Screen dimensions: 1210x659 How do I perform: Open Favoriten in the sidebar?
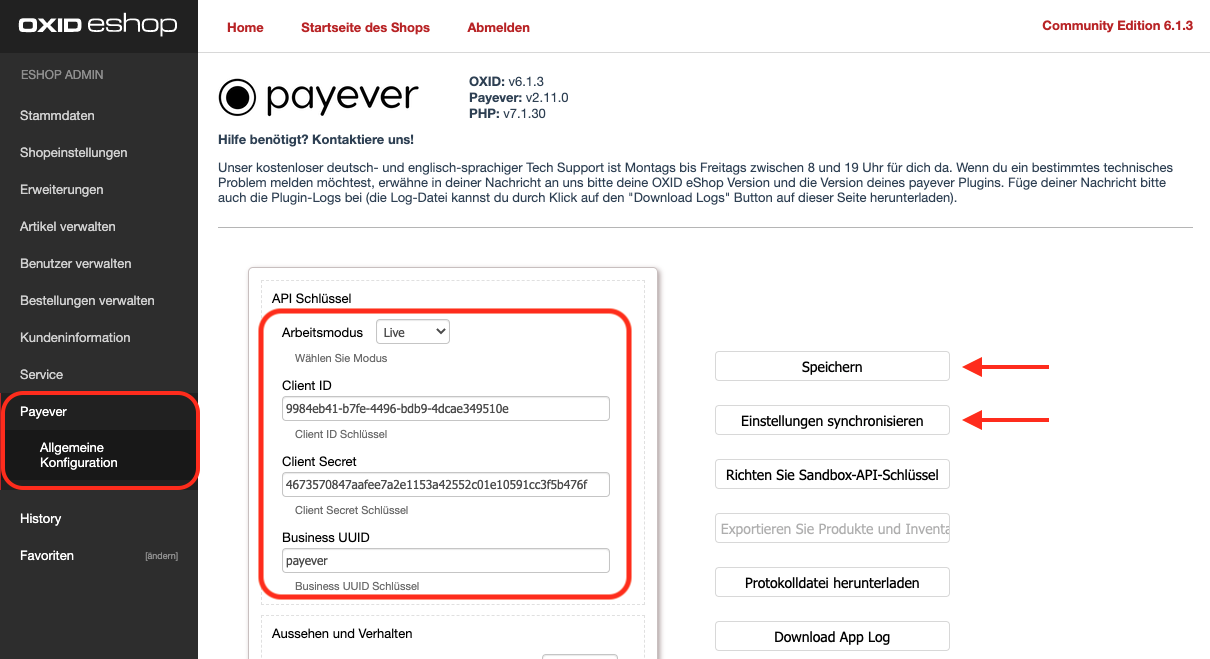pyautogui.click(x=47, y=556)
